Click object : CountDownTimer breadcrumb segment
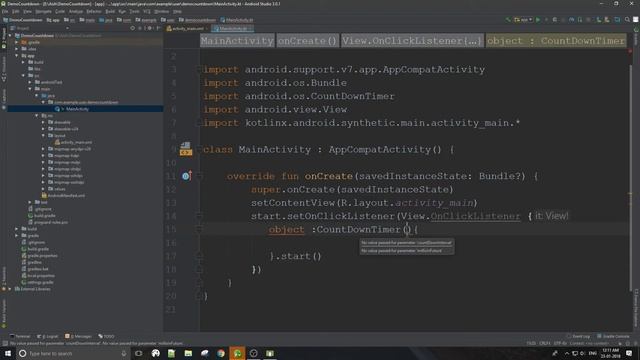Image resolution: width=640 pixels, height=360 pixels. coord(556,41)
